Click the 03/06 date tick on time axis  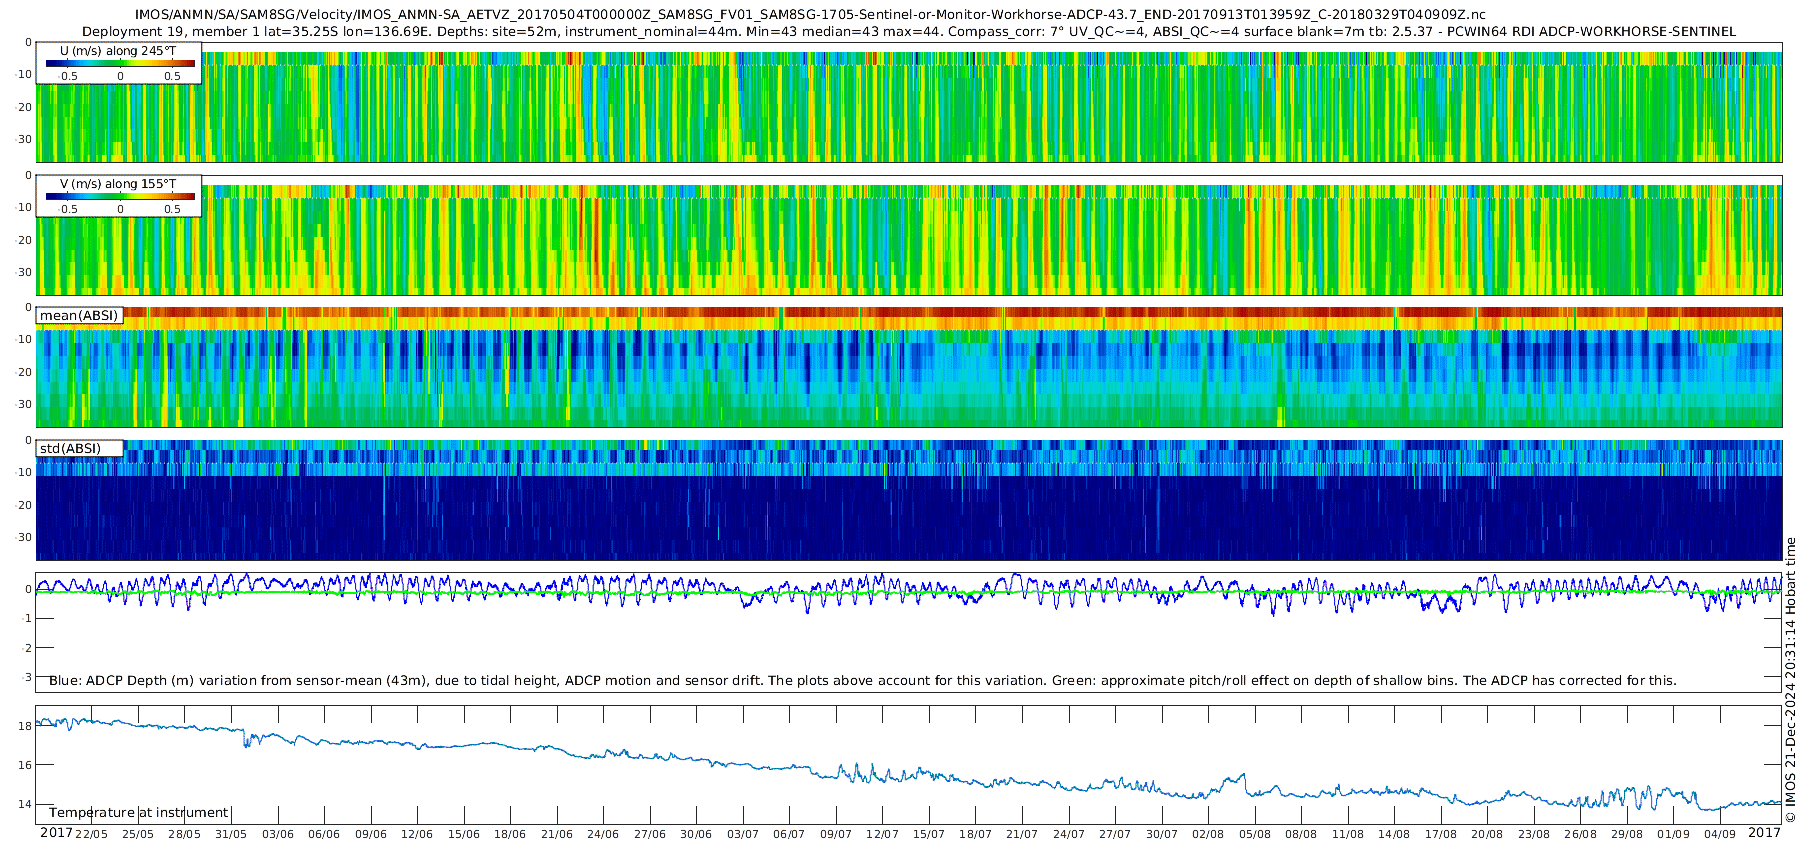coord(278,834)
